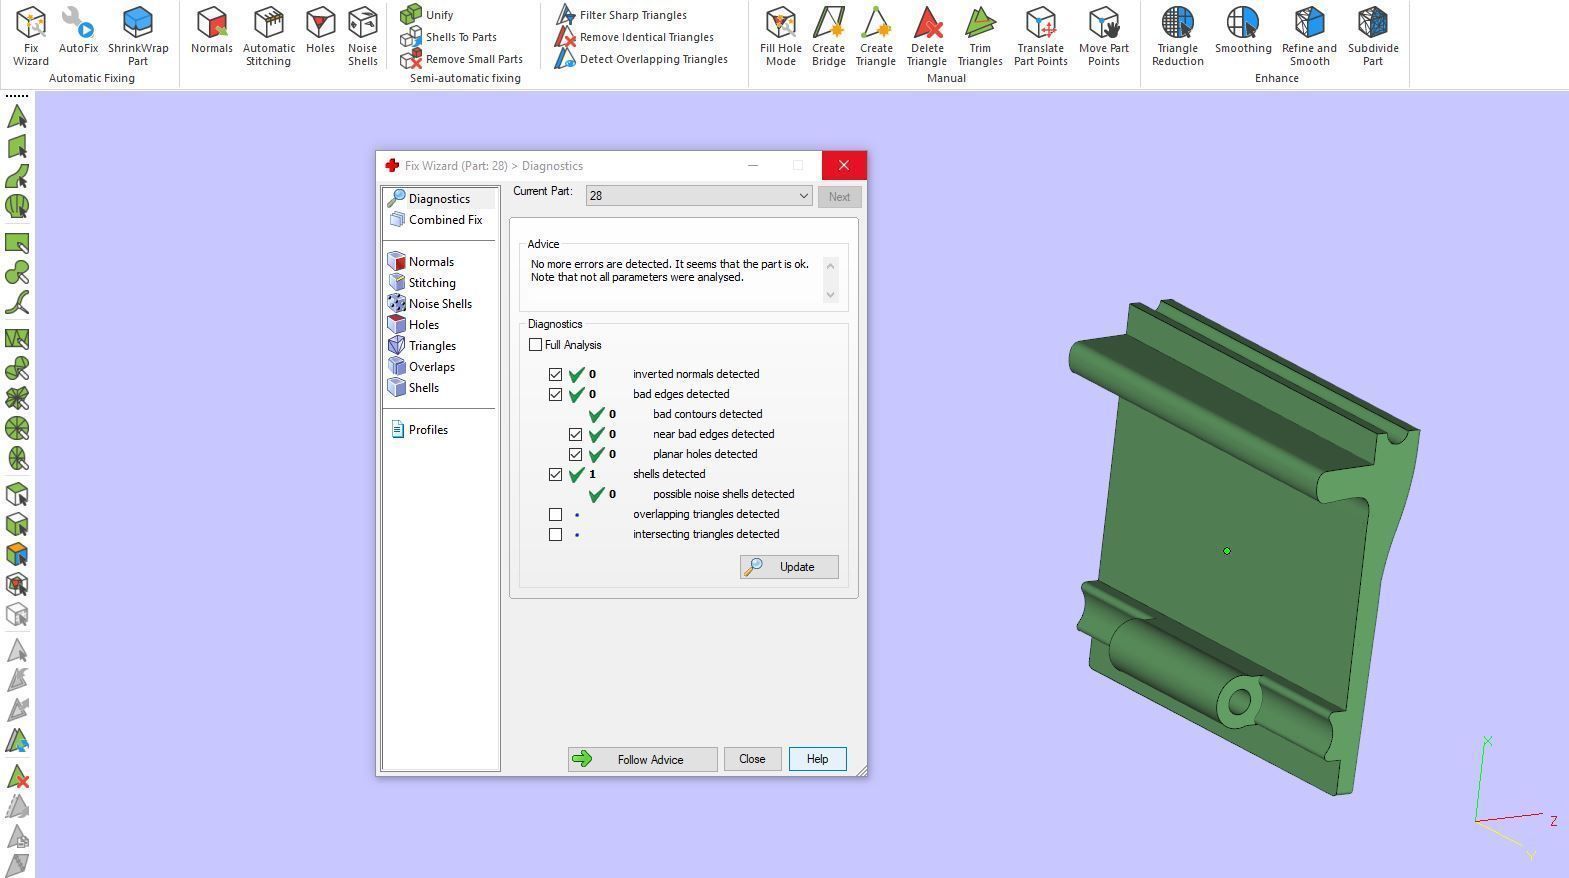Open Shells page in wizard sidebar
The image size is (1569, 878).
[x=423, y=388]
